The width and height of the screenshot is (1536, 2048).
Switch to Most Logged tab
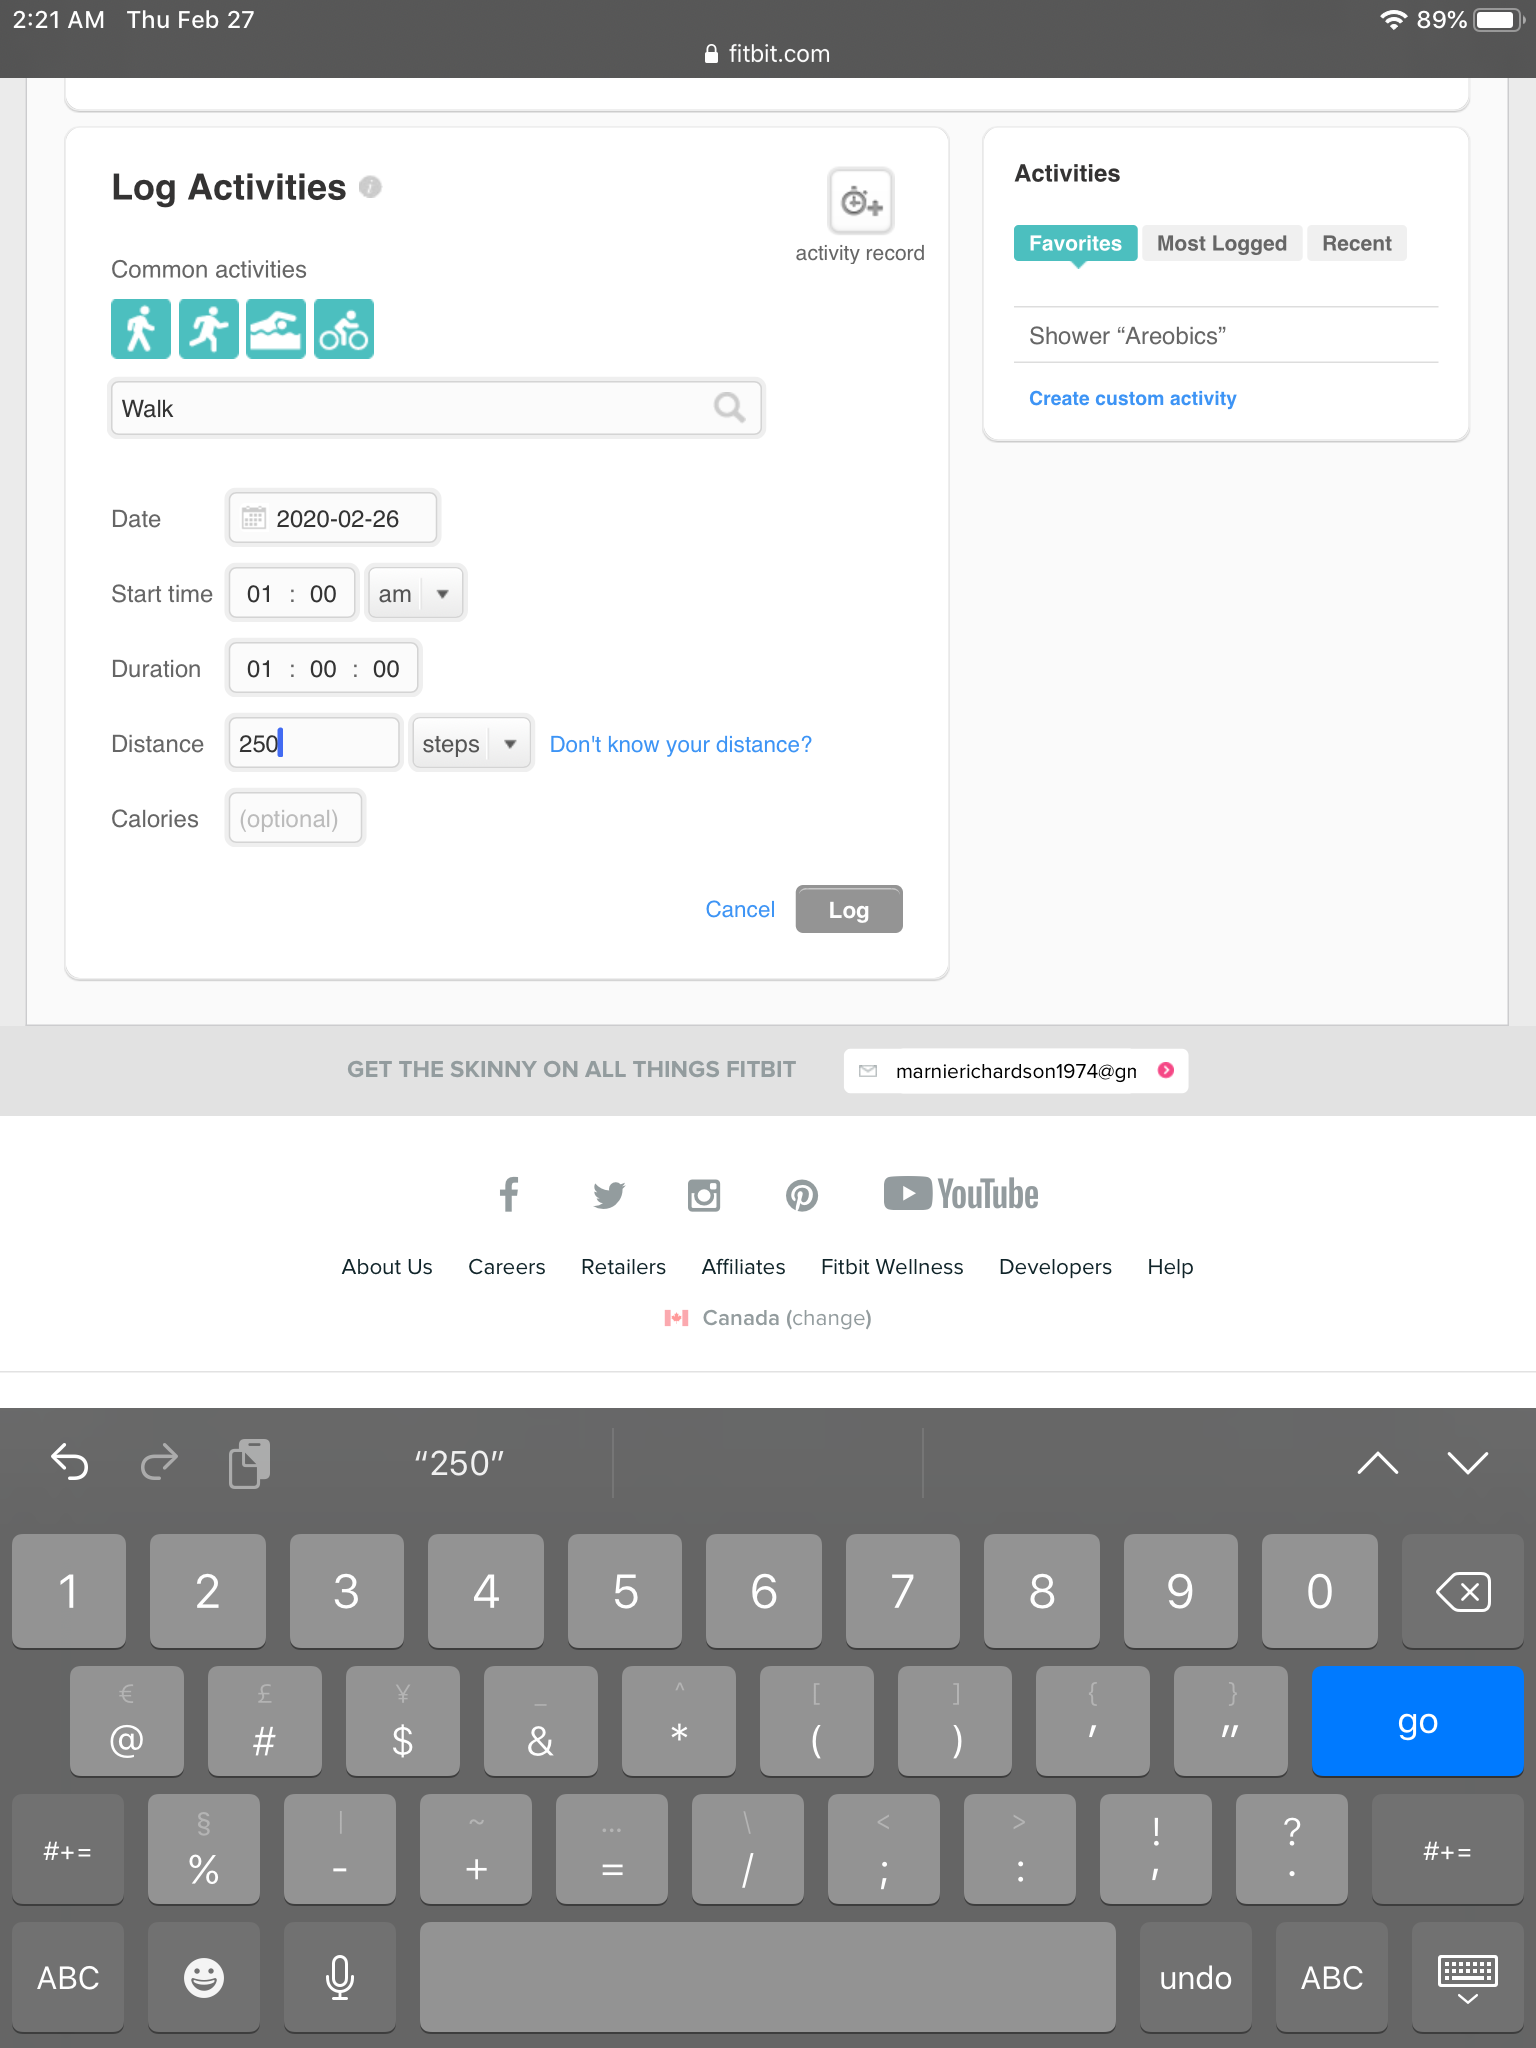(x=1222, y=243)
